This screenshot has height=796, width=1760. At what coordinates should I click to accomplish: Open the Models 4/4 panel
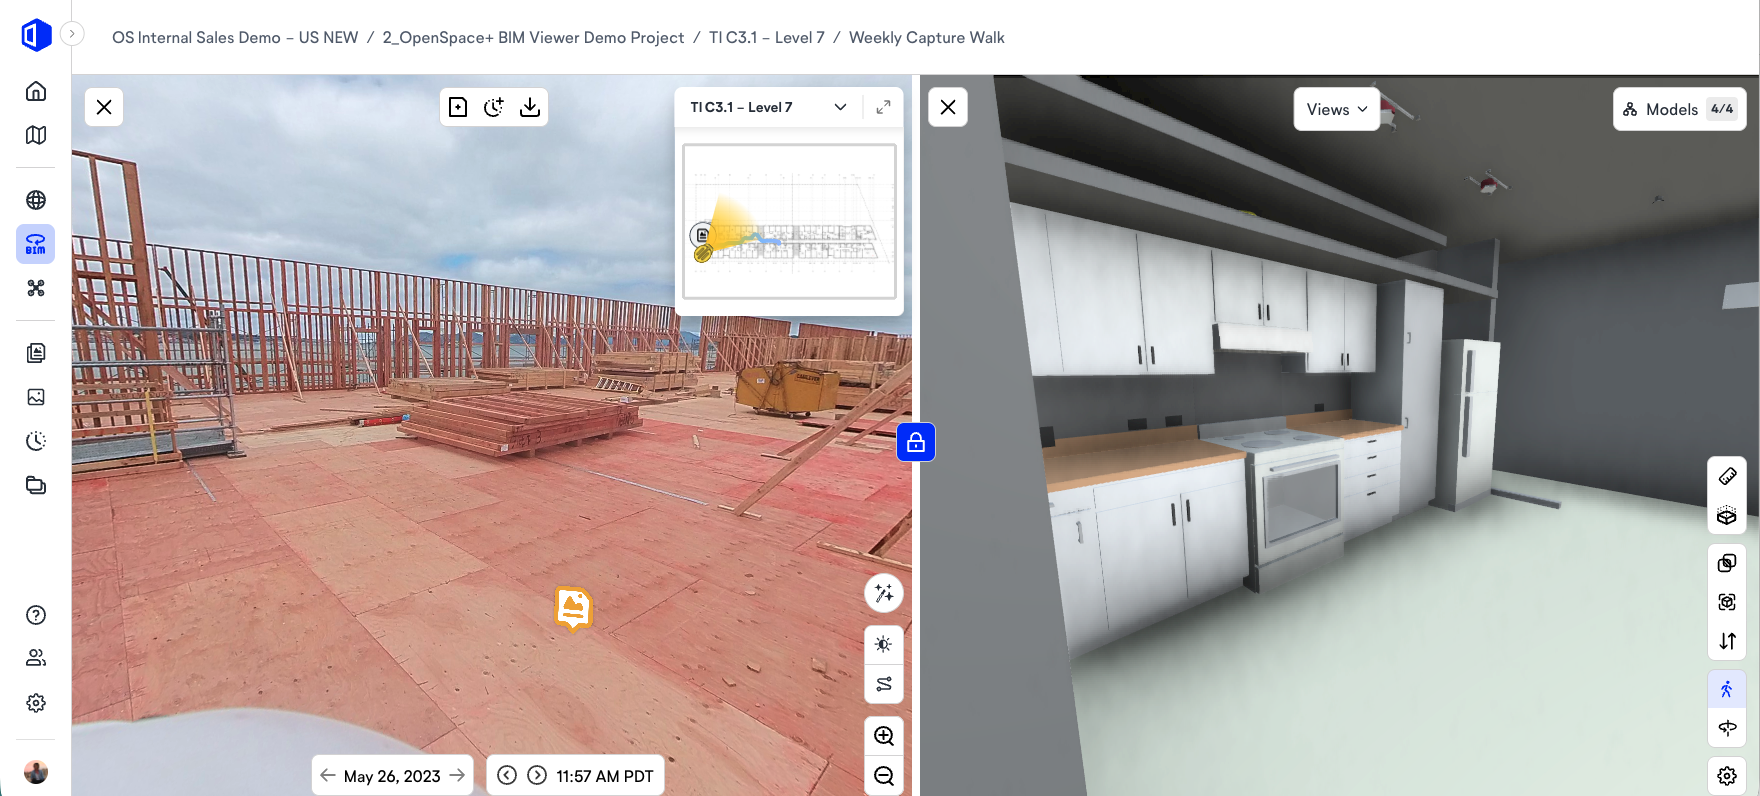tap(1680, 109)
